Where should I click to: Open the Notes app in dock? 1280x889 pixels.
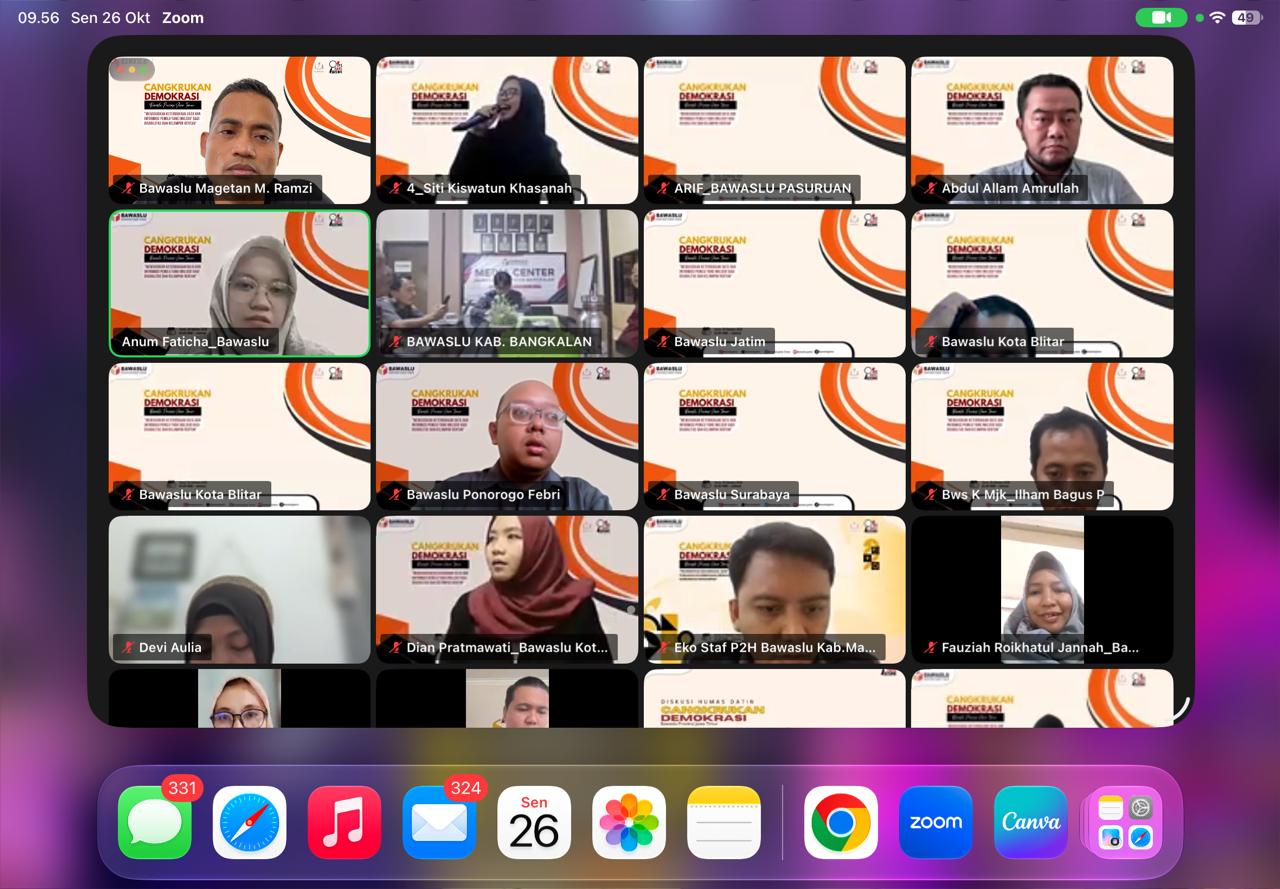724,822
